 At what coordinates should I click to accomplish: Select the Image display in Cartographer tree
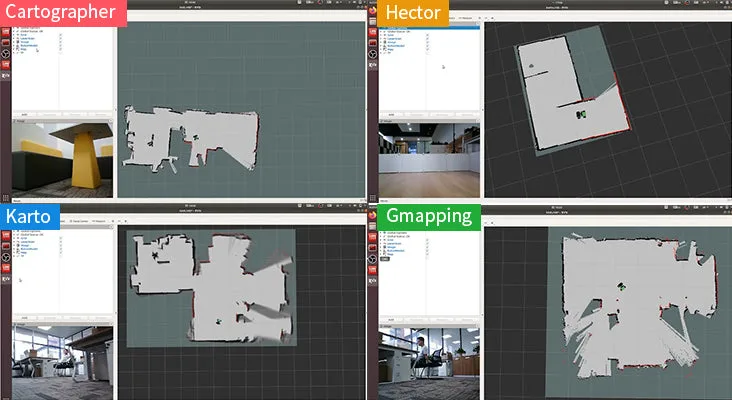click(25, 42)
